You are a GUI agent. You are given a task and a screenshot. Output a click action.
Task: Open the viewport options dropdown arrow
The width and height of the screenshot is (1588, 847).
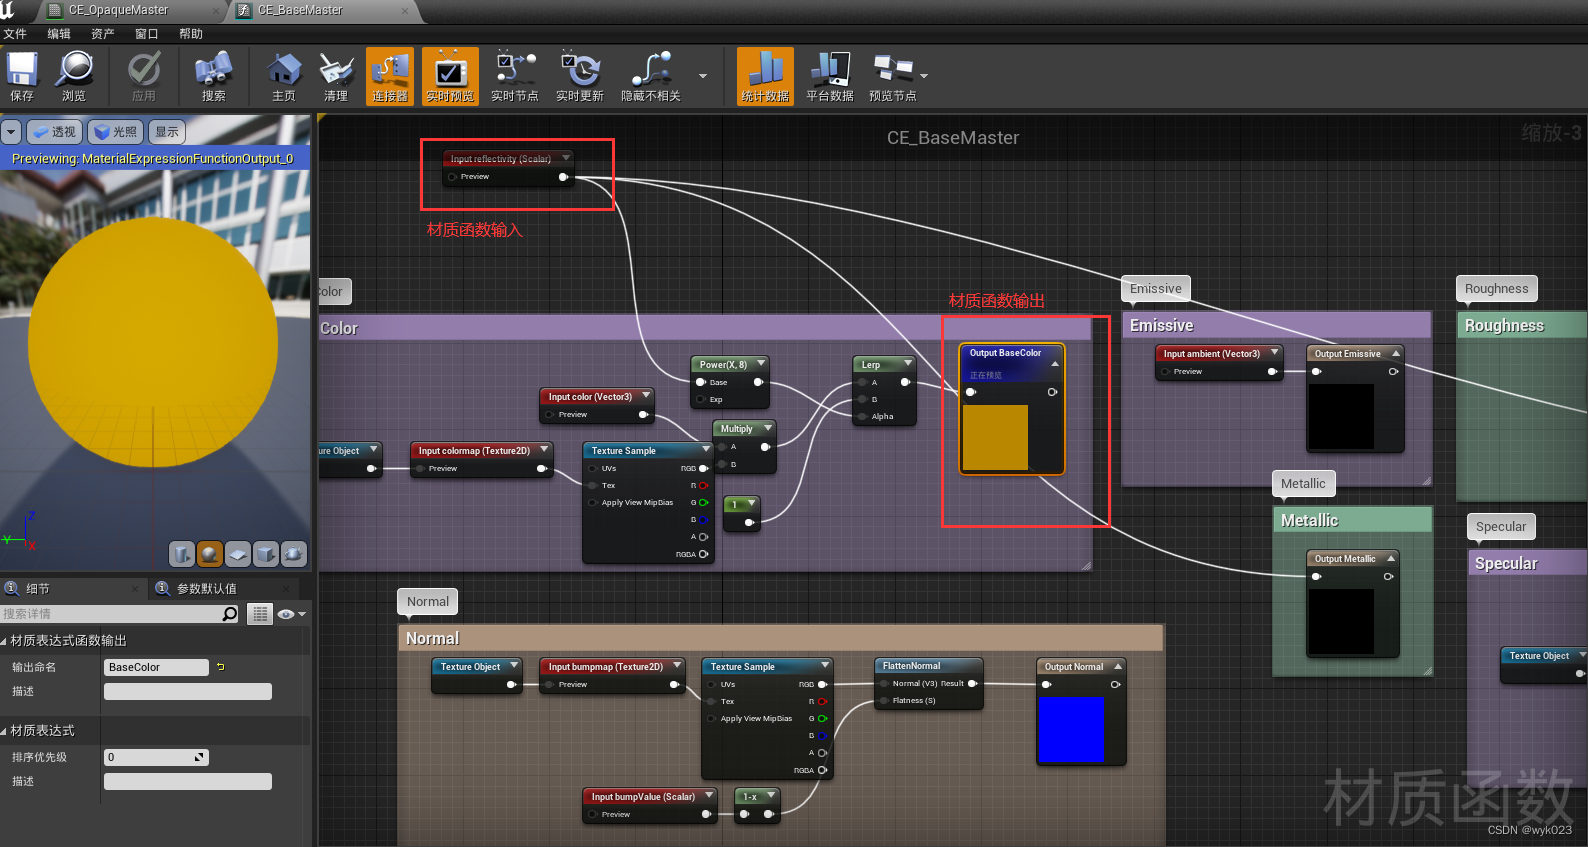pyautogui.click(x=11, y=132)
